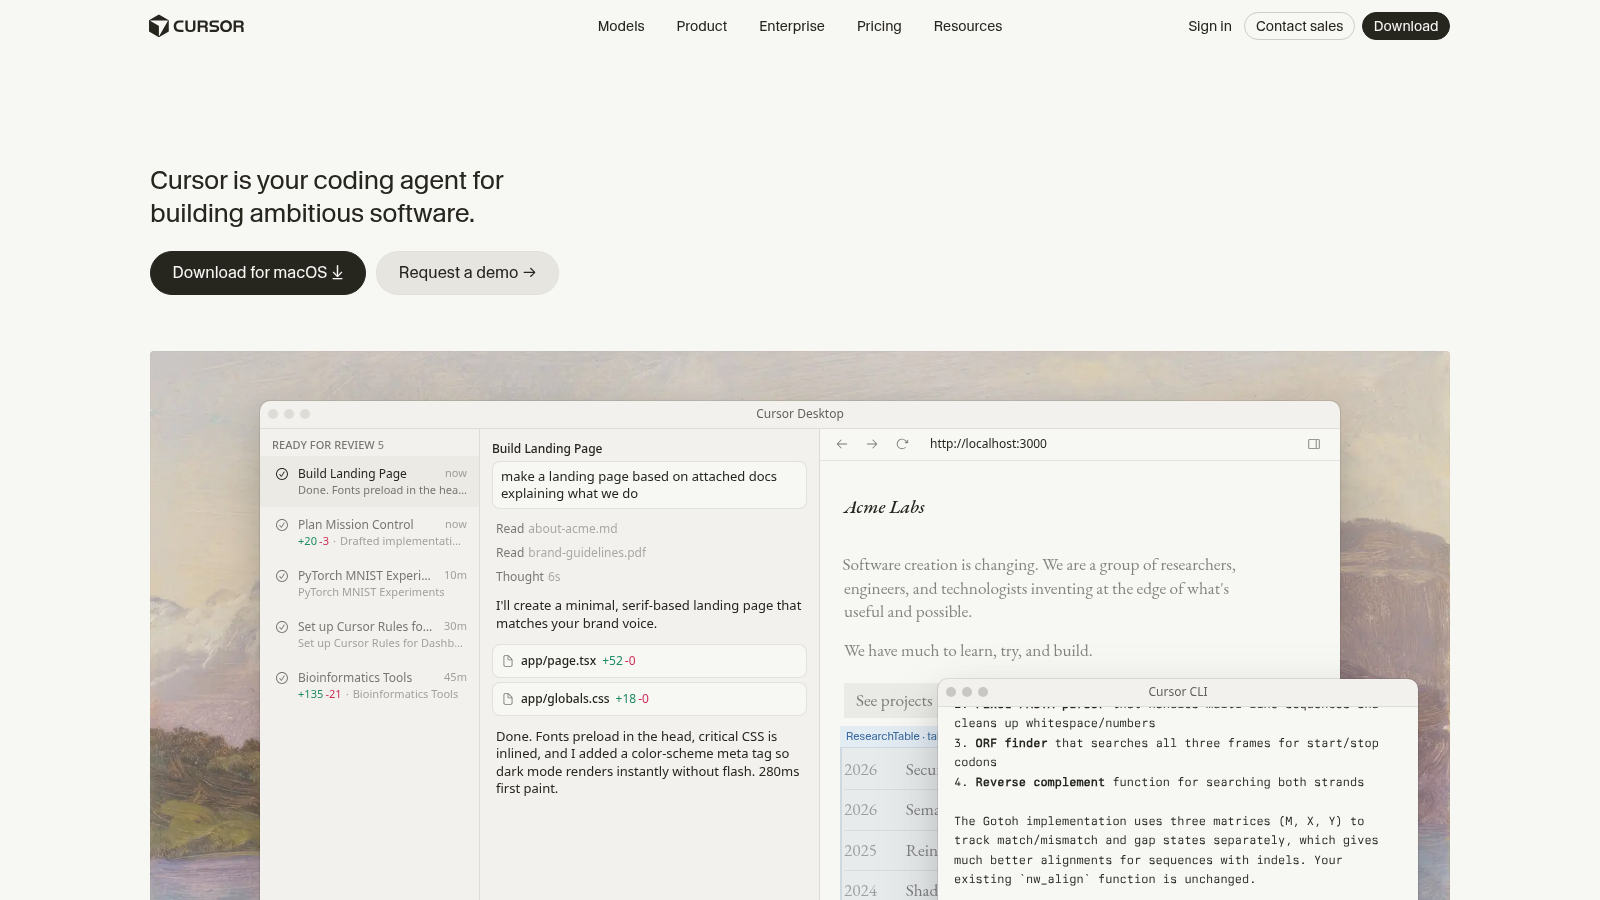Screen dimensions: 1600x900
Task: Click the ResearchTable tag label
Action: click(890, 736)
